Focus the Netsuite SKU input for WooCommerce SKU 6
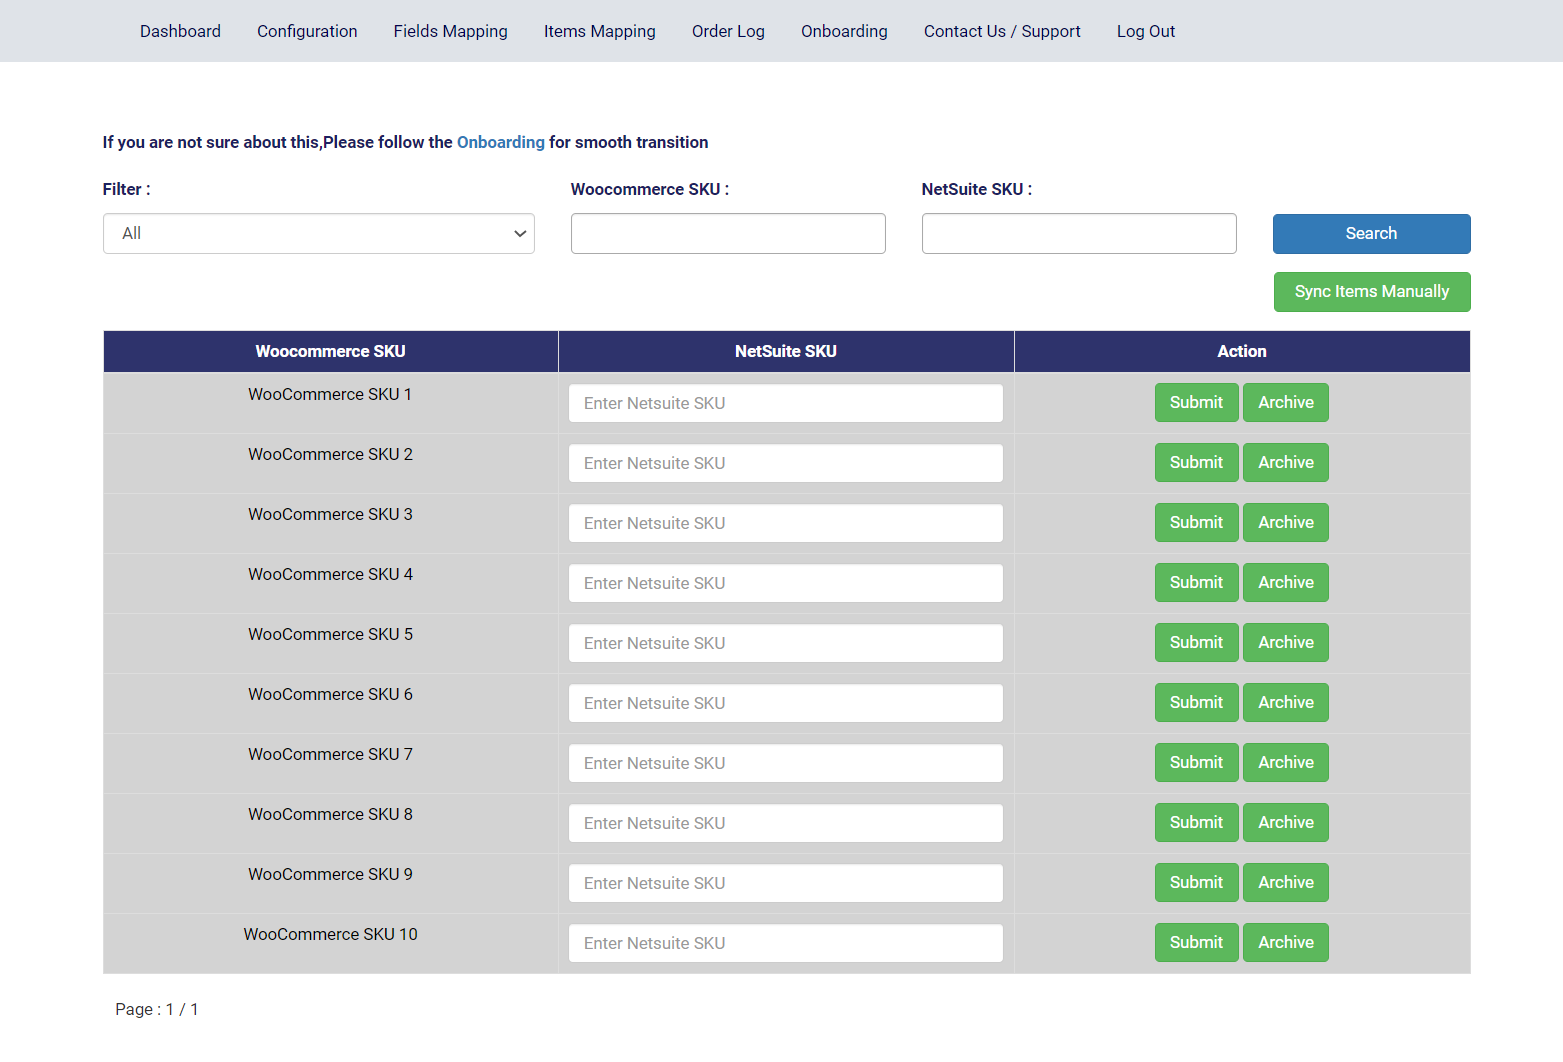The height and width of the screenshot is (1062, 1563). point(786,703)
